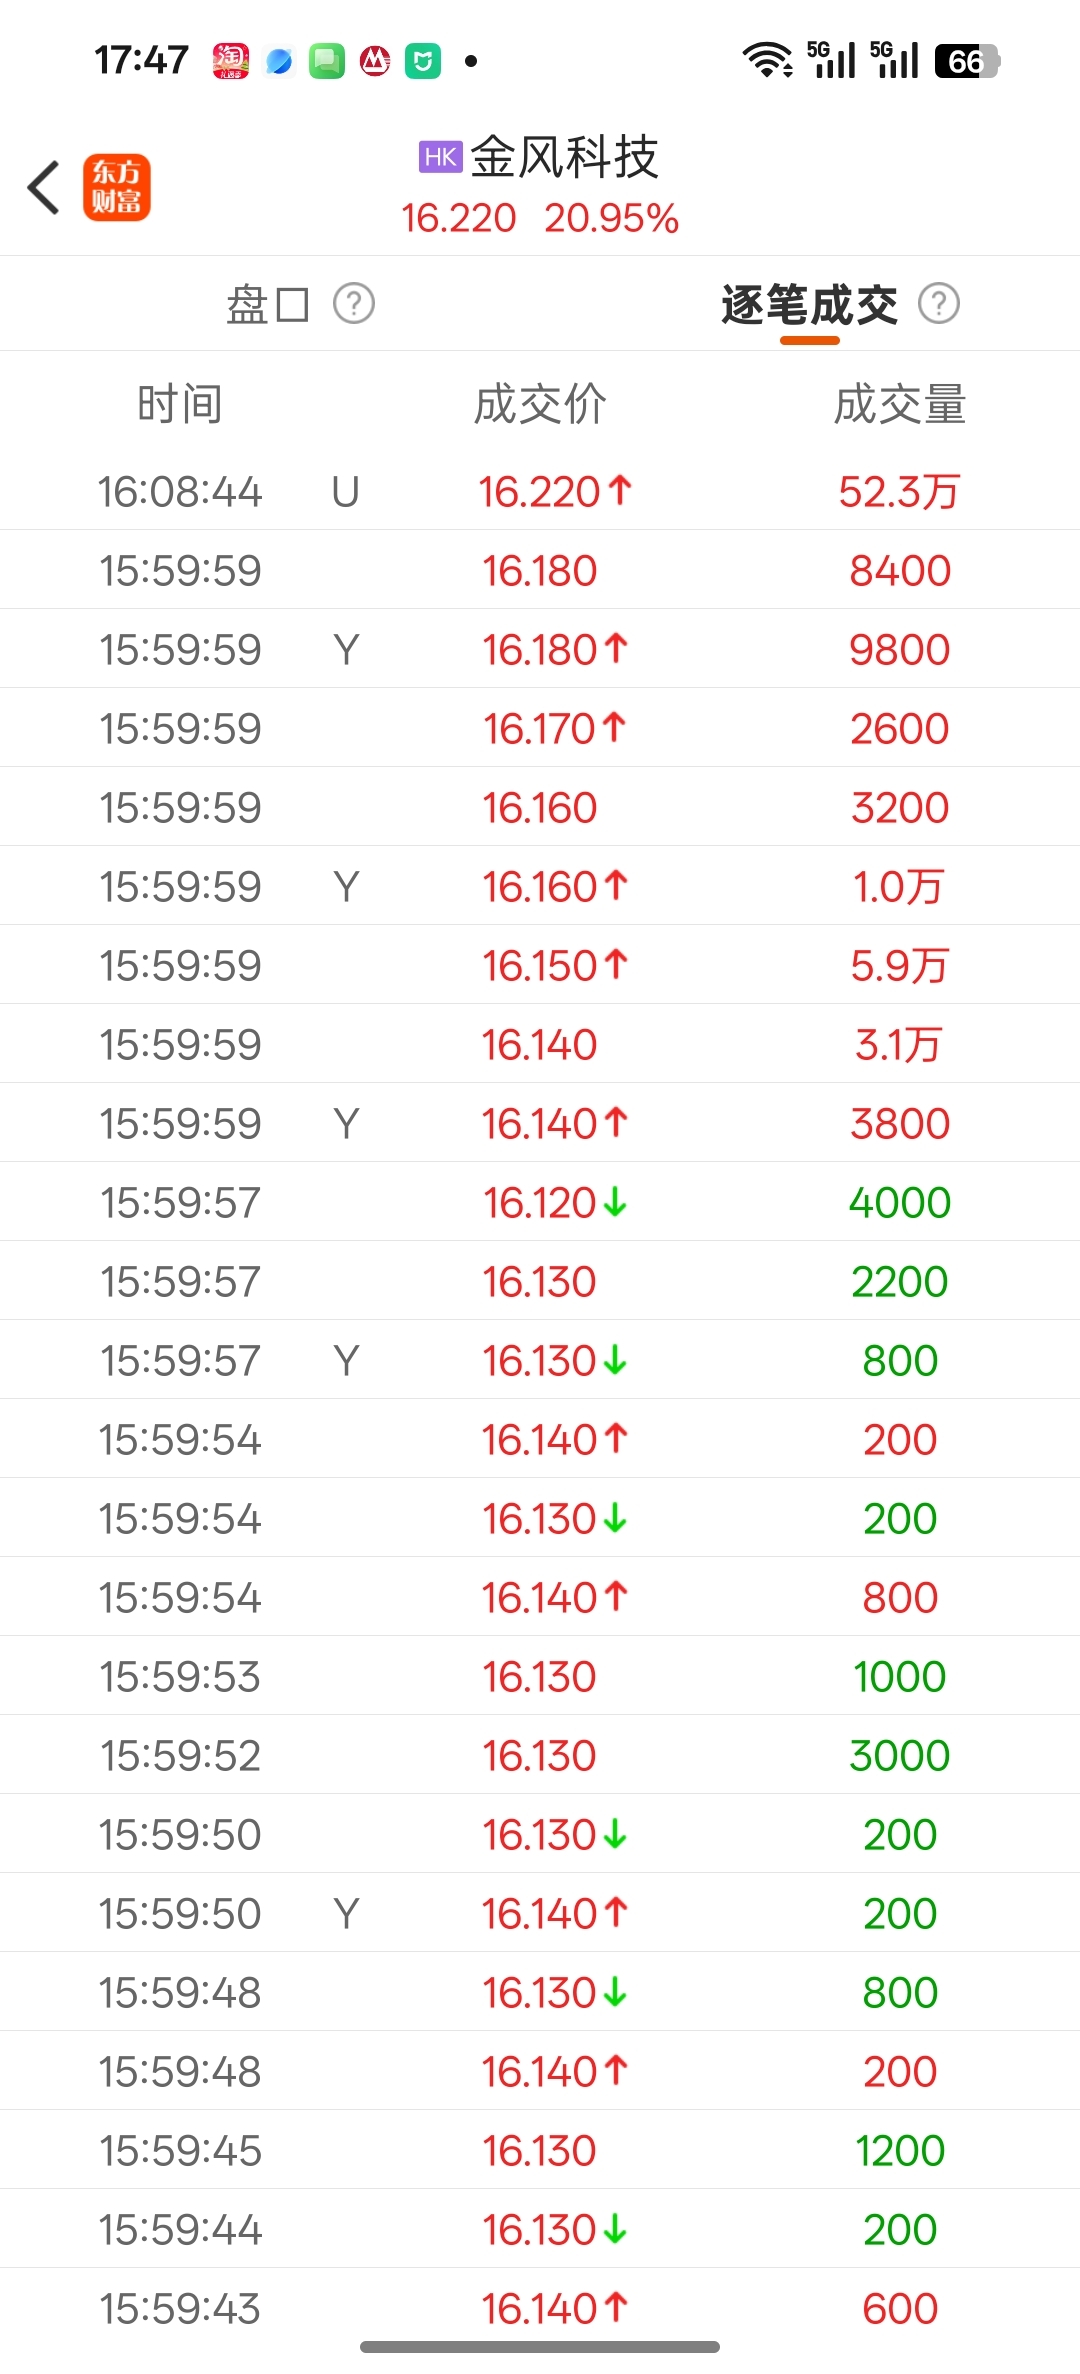Tap the back arrow icon

pos(44,188)
